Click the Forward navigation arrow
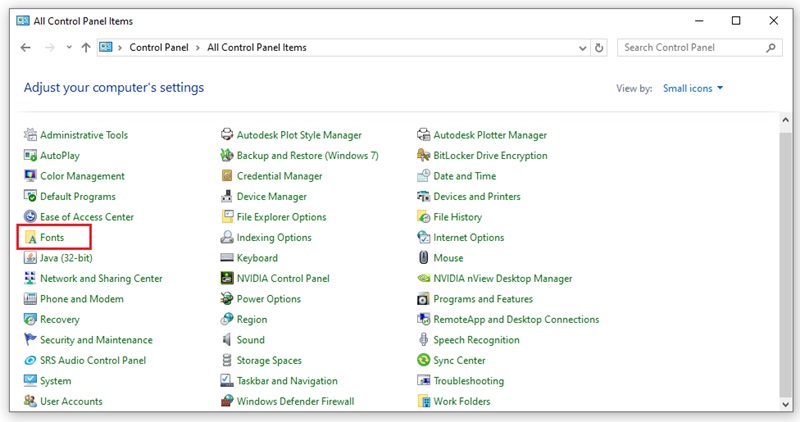 click(49, 47)
